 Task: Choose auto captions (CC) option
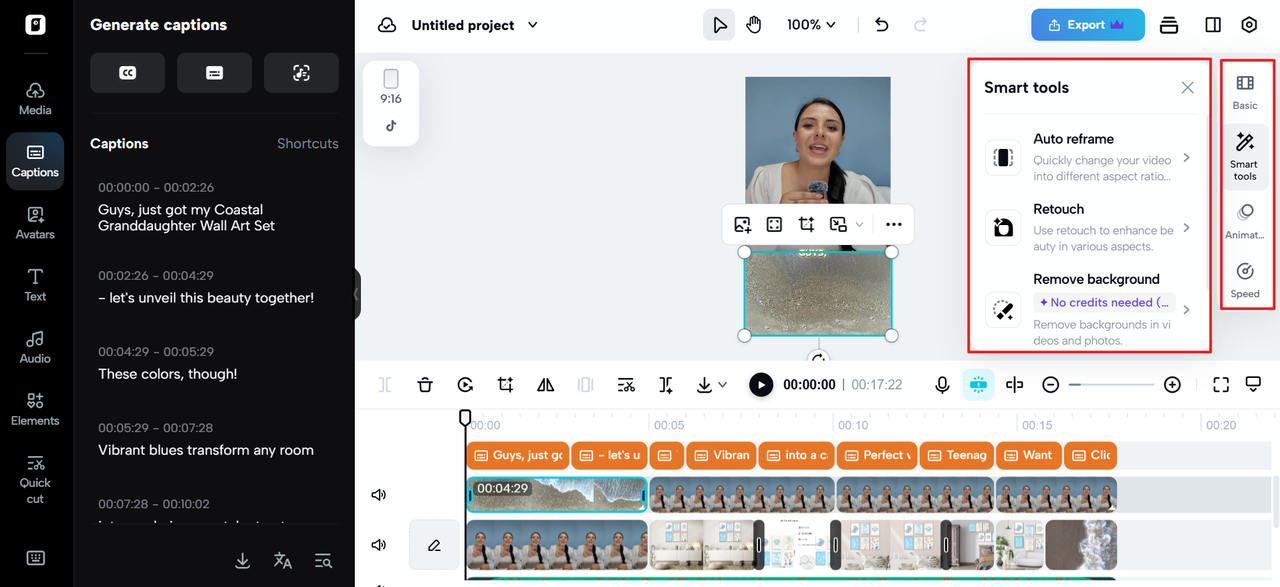pos(127,73)
